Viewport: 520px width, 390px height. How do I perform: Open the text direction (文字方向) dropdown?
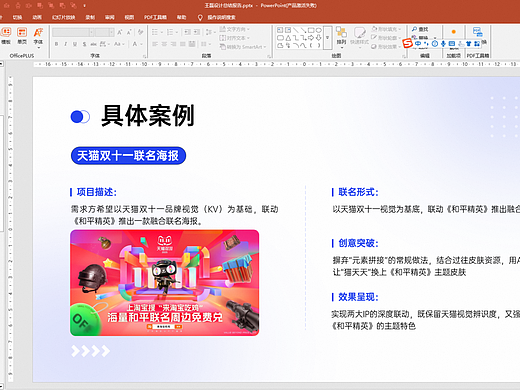pos(235,30)
